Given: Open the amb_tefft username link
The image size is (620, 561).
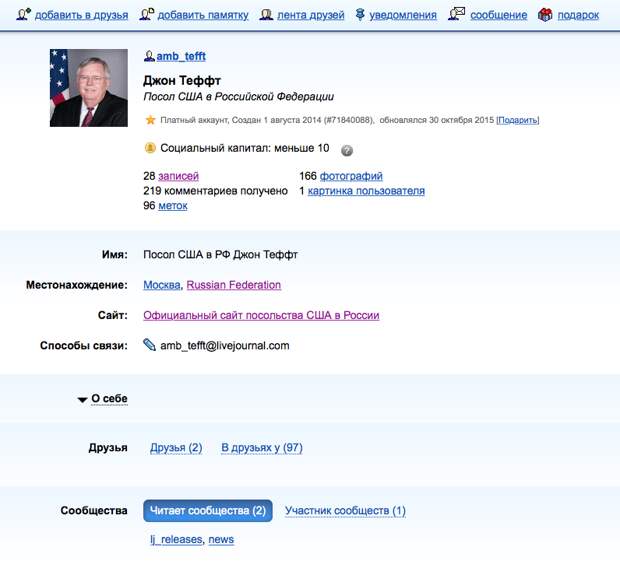Looking at the screenshot, I should 181,56.
